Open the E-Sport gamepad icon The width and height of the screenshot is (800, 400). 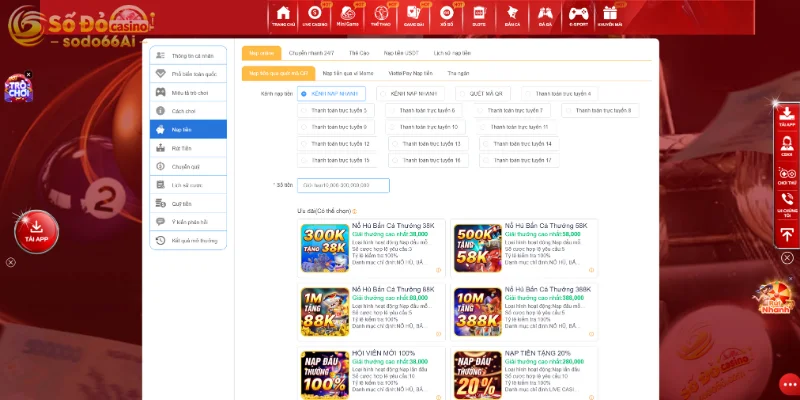[577, 16]
